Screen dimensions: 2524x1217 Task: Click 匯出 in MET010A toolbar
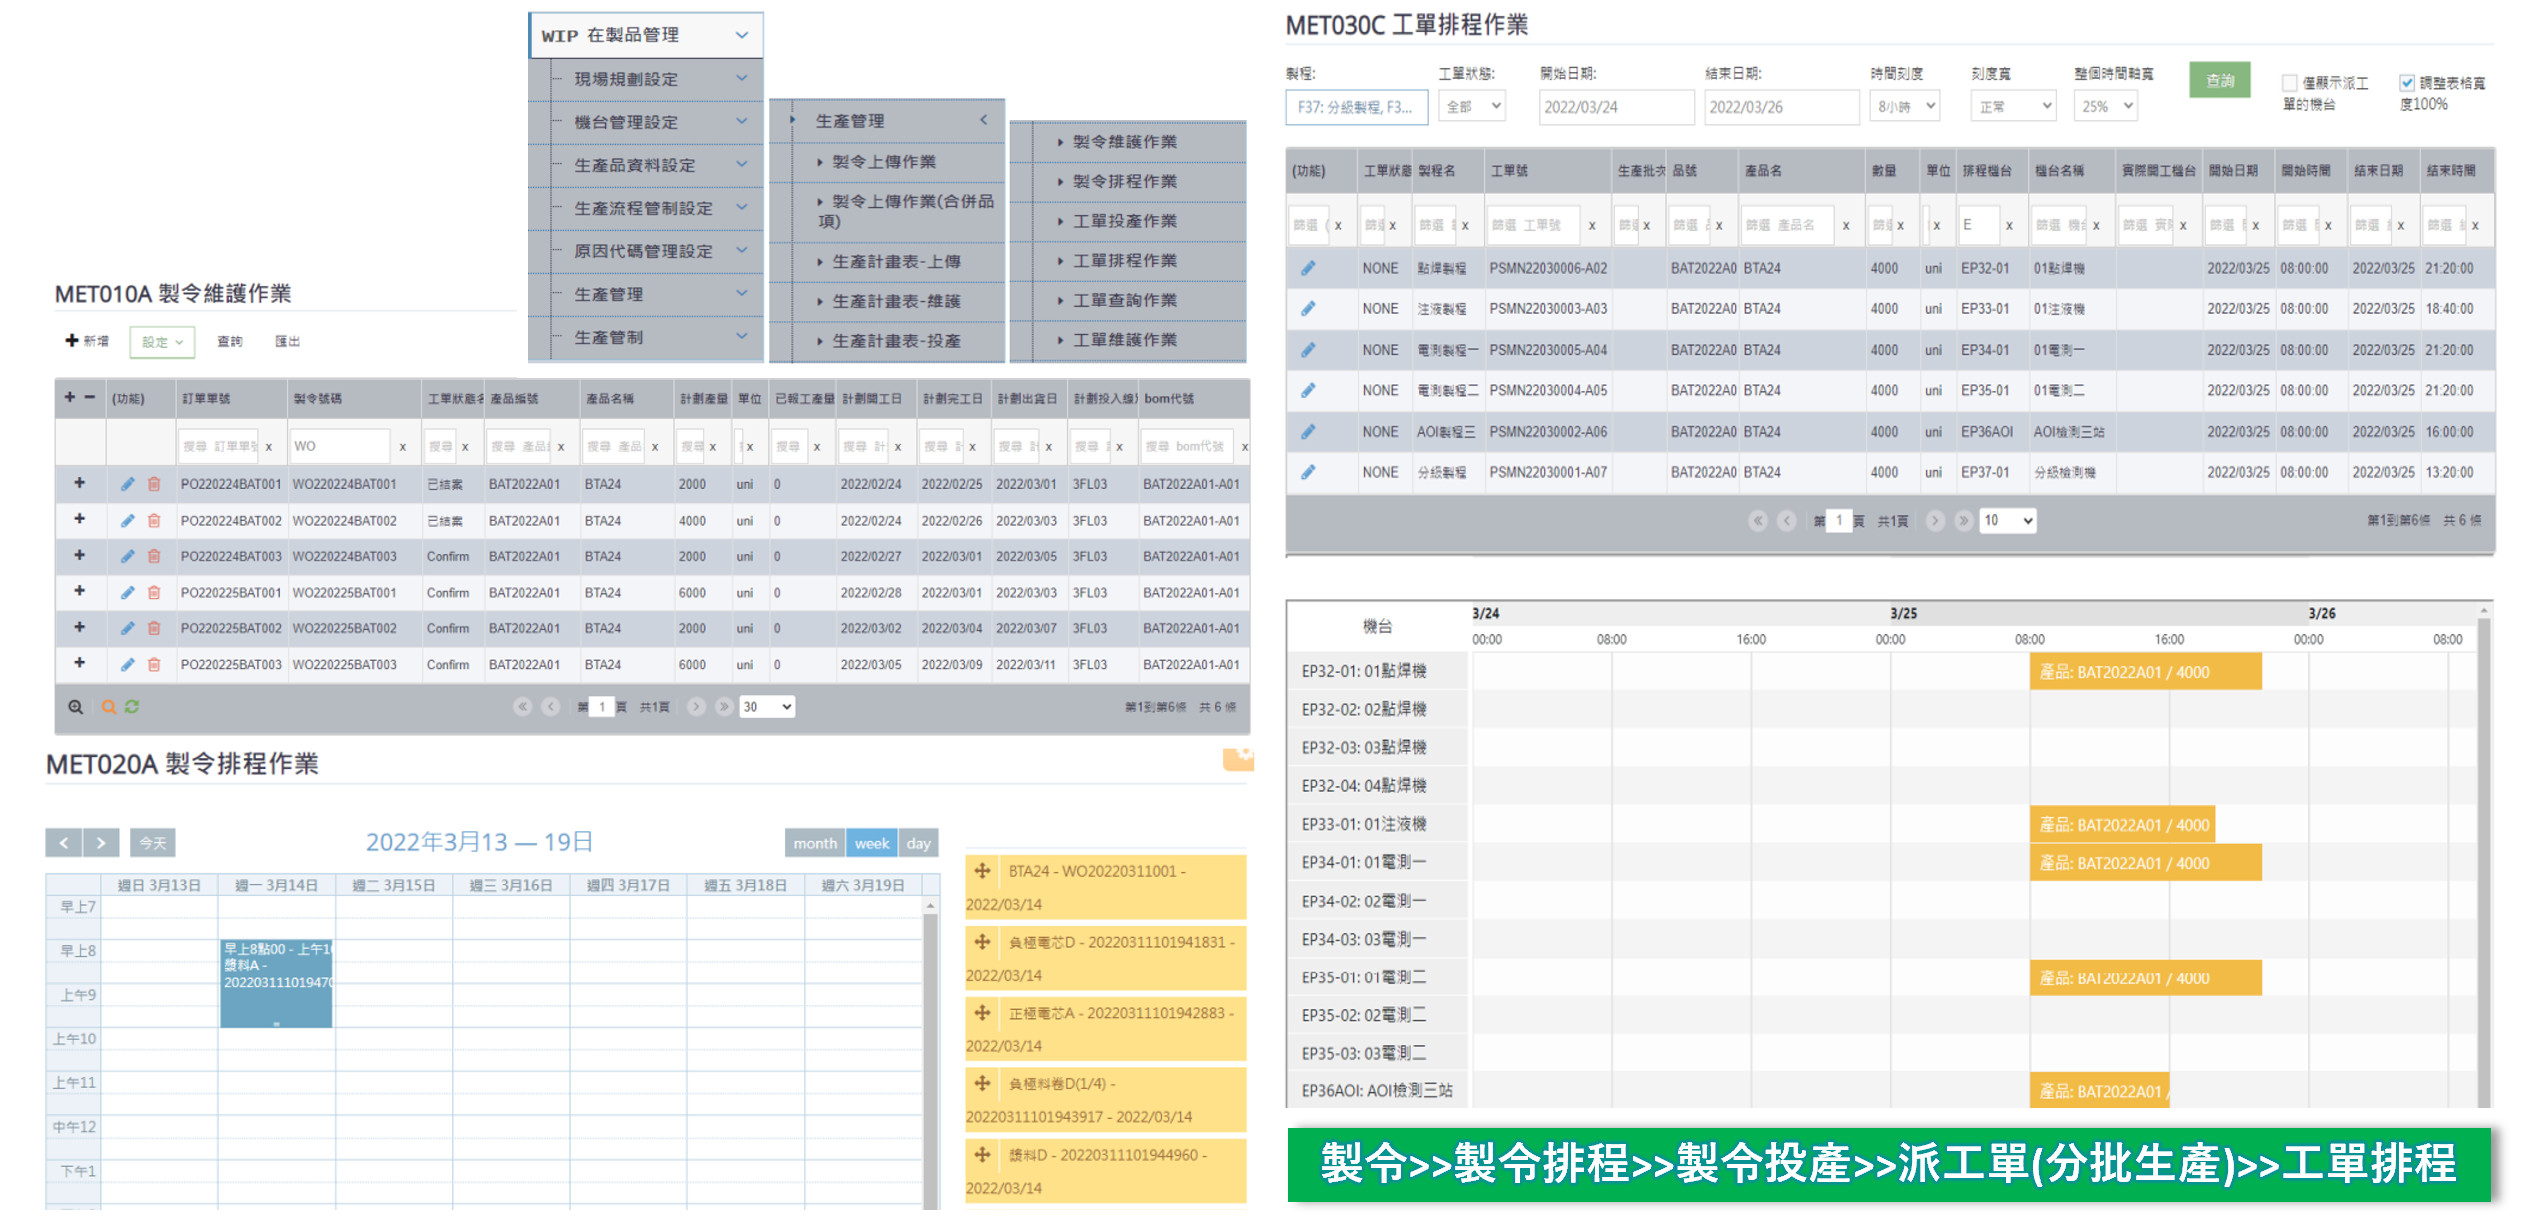coord(287,342)
